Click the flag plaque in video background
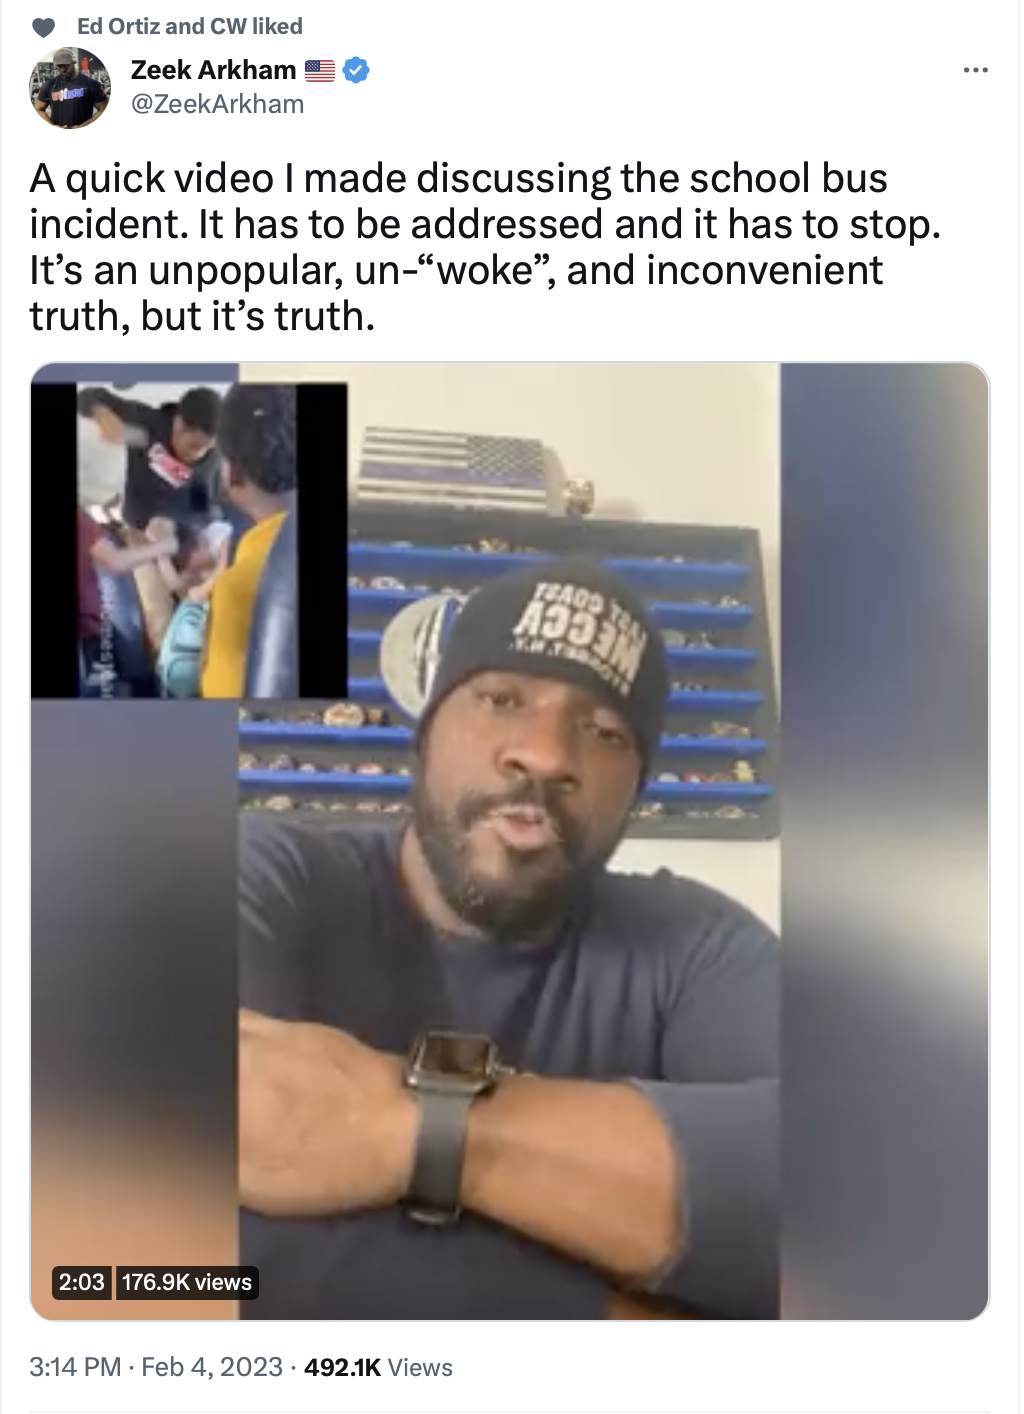The width and height of the screenshot is (1024, 1414). 469,471
